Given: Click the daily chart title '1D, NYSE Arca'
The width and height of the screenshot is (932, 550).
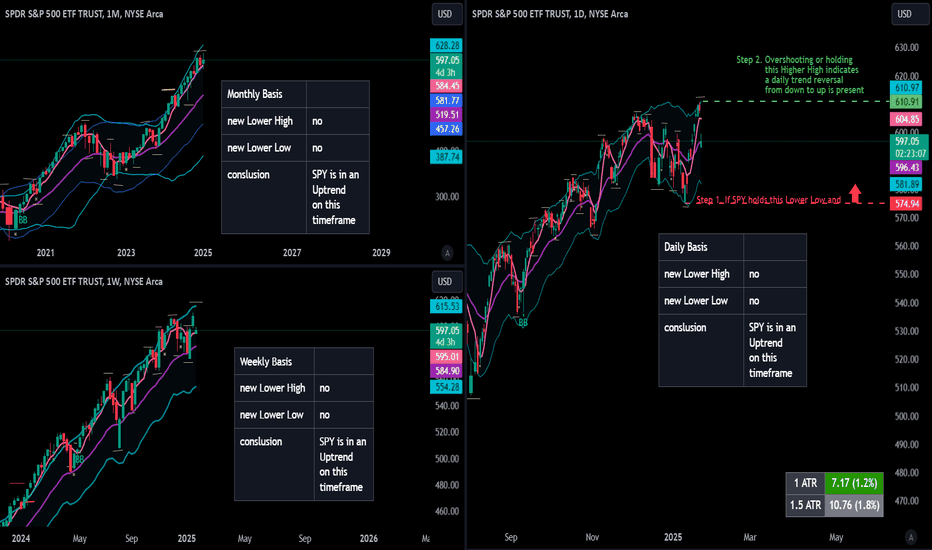Looking at the screenshot, I should 600,14.
